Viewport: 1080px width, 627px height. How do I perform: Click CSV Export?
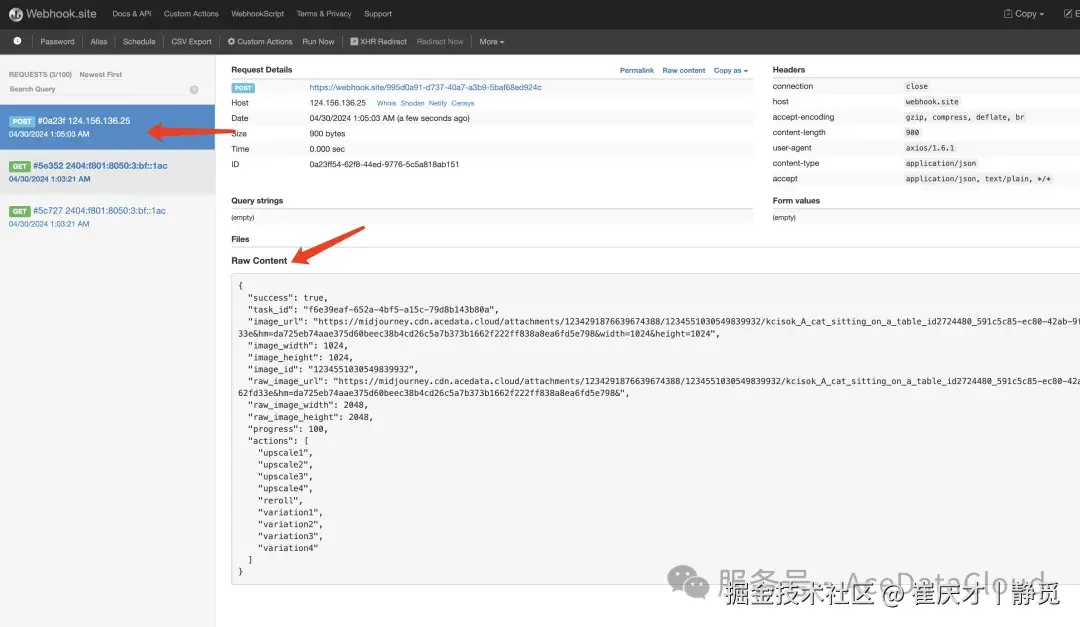[x=191, y=41]
